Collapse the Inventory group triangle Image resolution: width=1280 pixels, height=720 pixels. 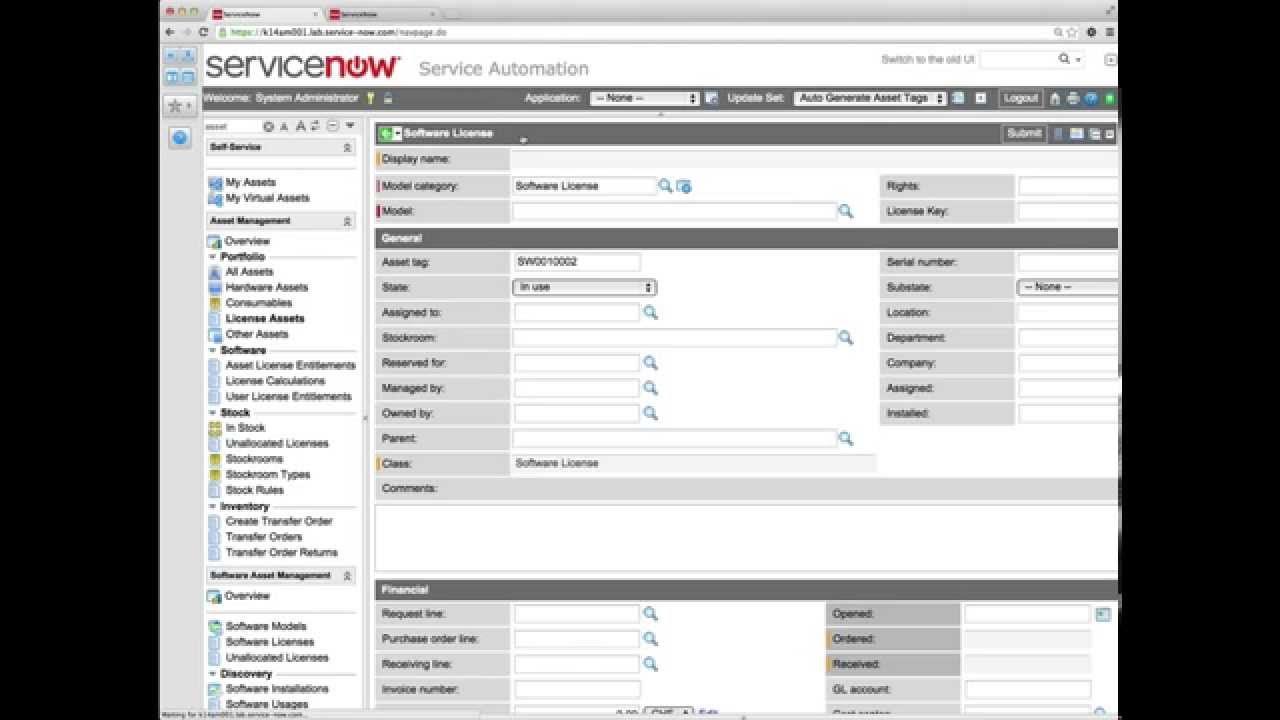(x=213, y=506)
